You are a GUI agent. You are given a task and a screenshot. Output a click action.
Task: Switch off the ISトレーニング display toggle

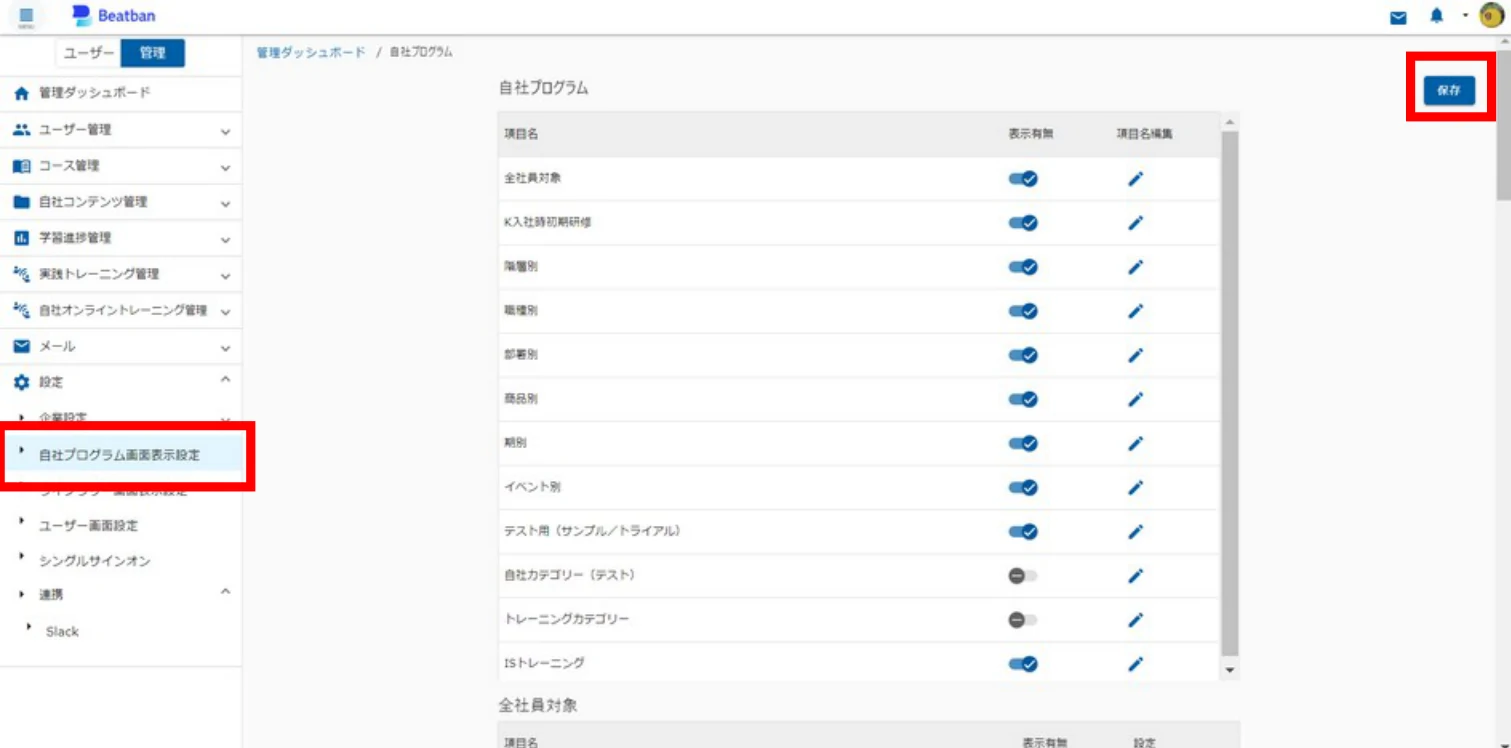coord(1023,664)
